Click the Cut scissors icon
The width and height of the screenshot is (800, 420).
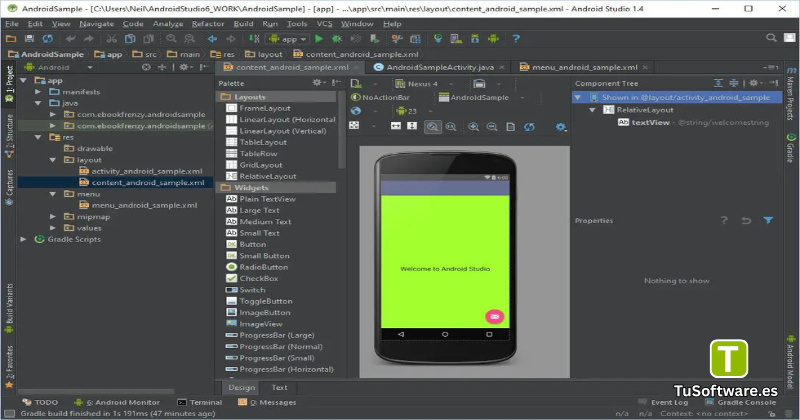[112, 39]
